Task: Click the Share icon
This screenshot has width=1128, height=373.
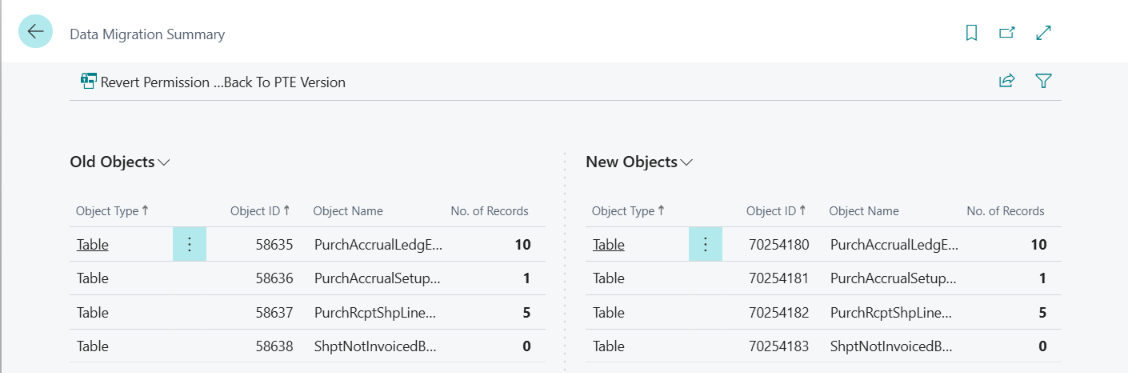Action: click(1006, 81)
